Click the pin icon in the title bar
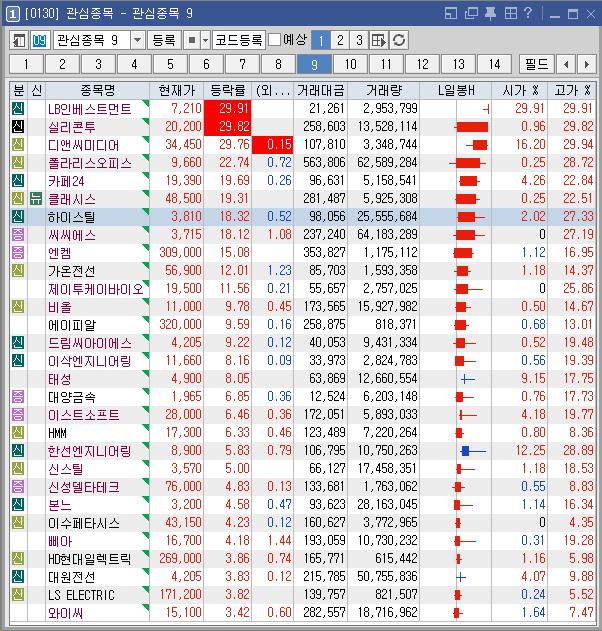The width and height of the screenshot is (602, 631). click(x=490, y=14)
